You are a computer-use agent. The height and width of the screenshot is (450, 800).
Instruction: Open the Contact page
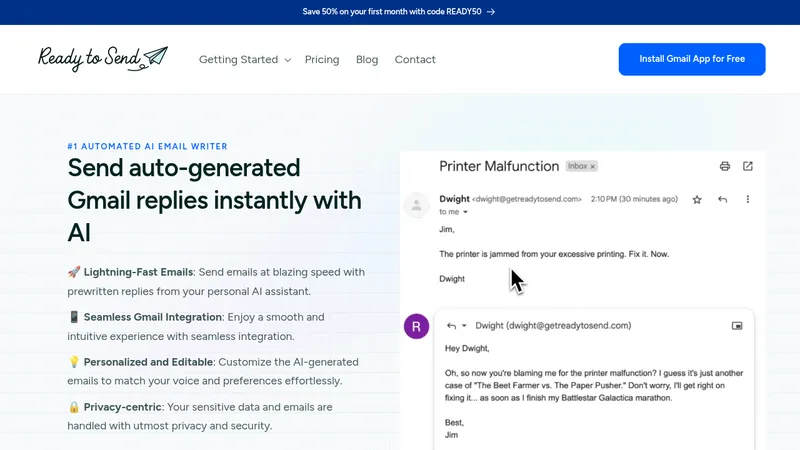pyautogui.click(x=415, y=60)
